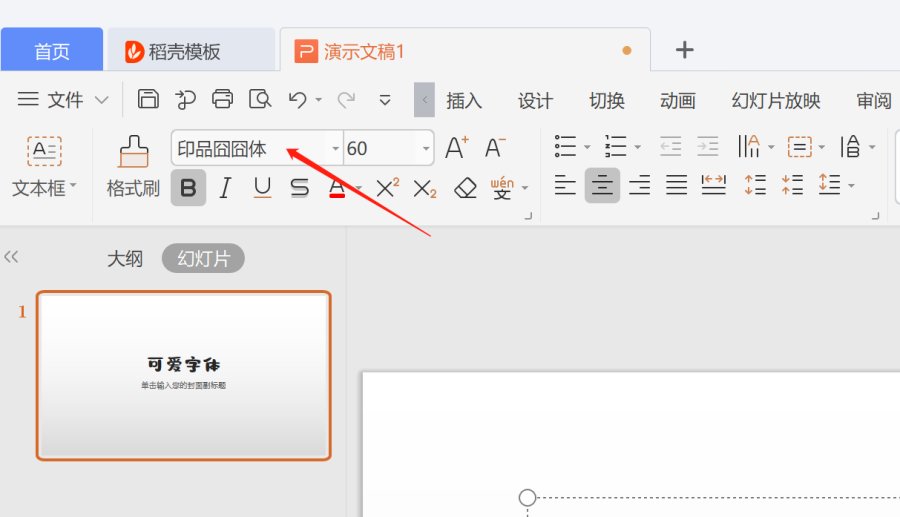
Task: Click the Print icon
Action: [222, 99]
